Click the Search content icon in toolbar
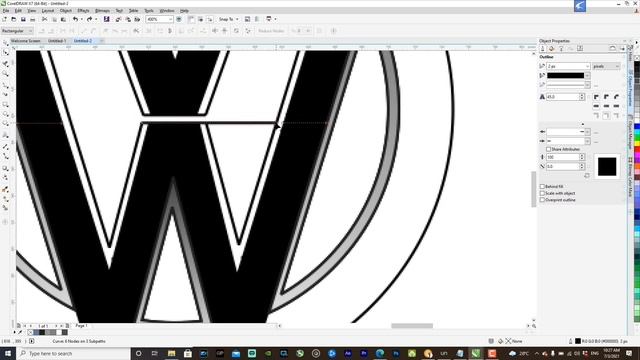The height and width of the screenshot is (360, 640). coord(107,19)
